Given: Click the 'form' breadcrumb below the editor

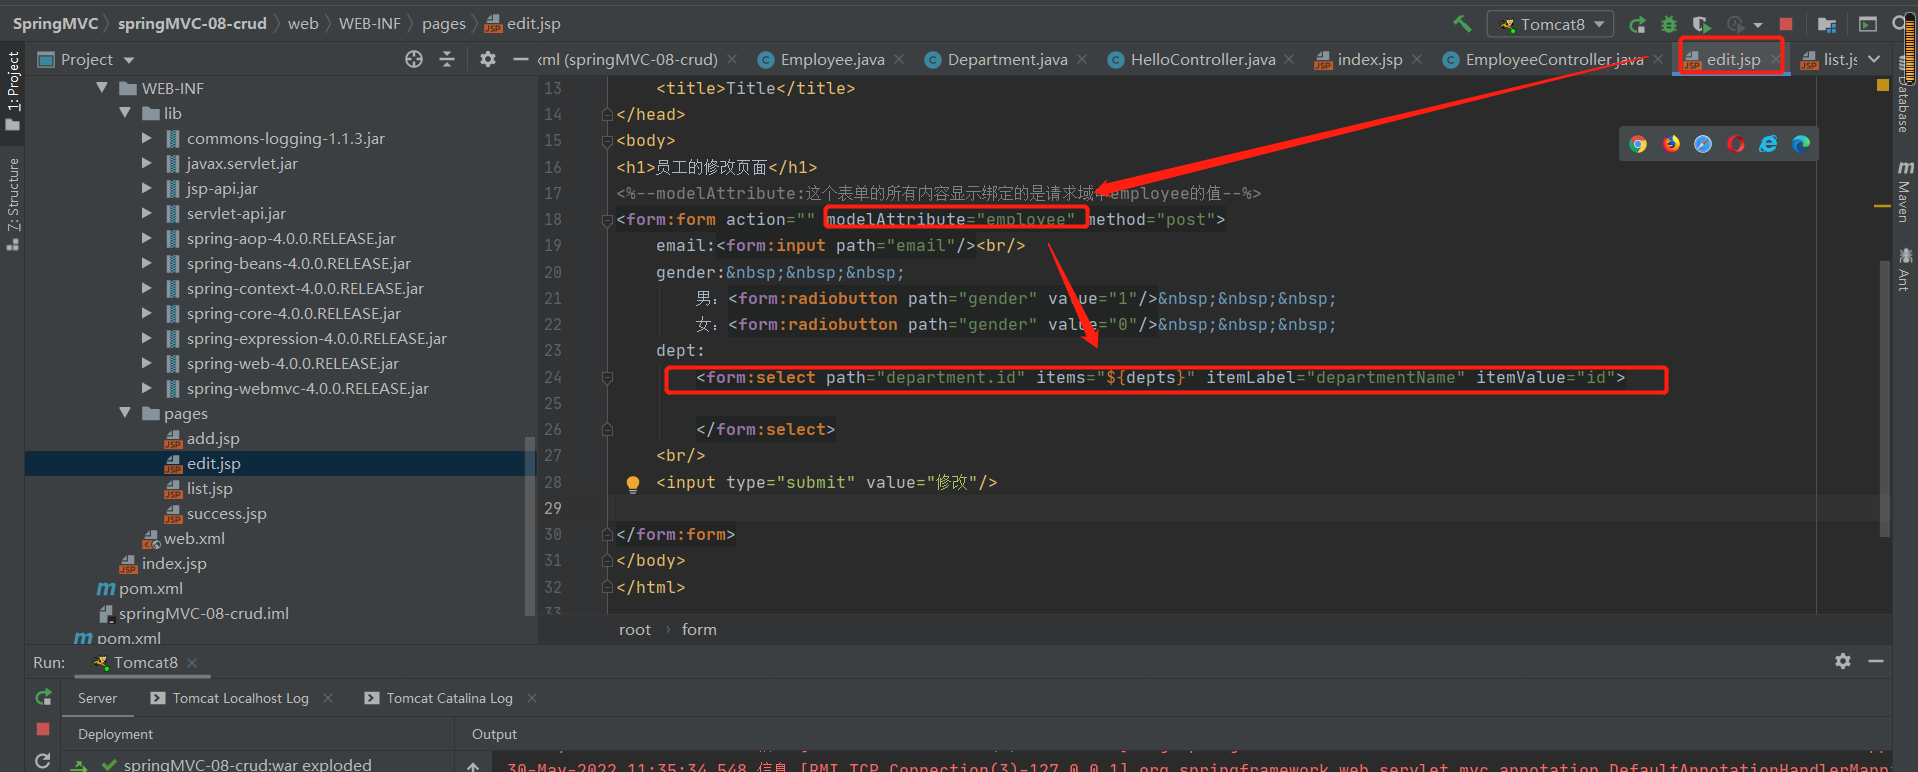Looking at the screenshot, I should [699, 630].
